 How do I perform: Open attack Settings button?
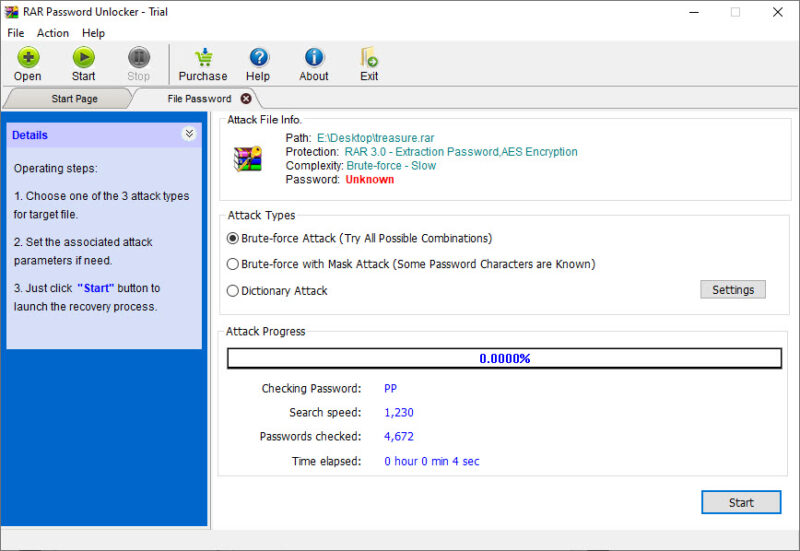click(x=733, y=289)
